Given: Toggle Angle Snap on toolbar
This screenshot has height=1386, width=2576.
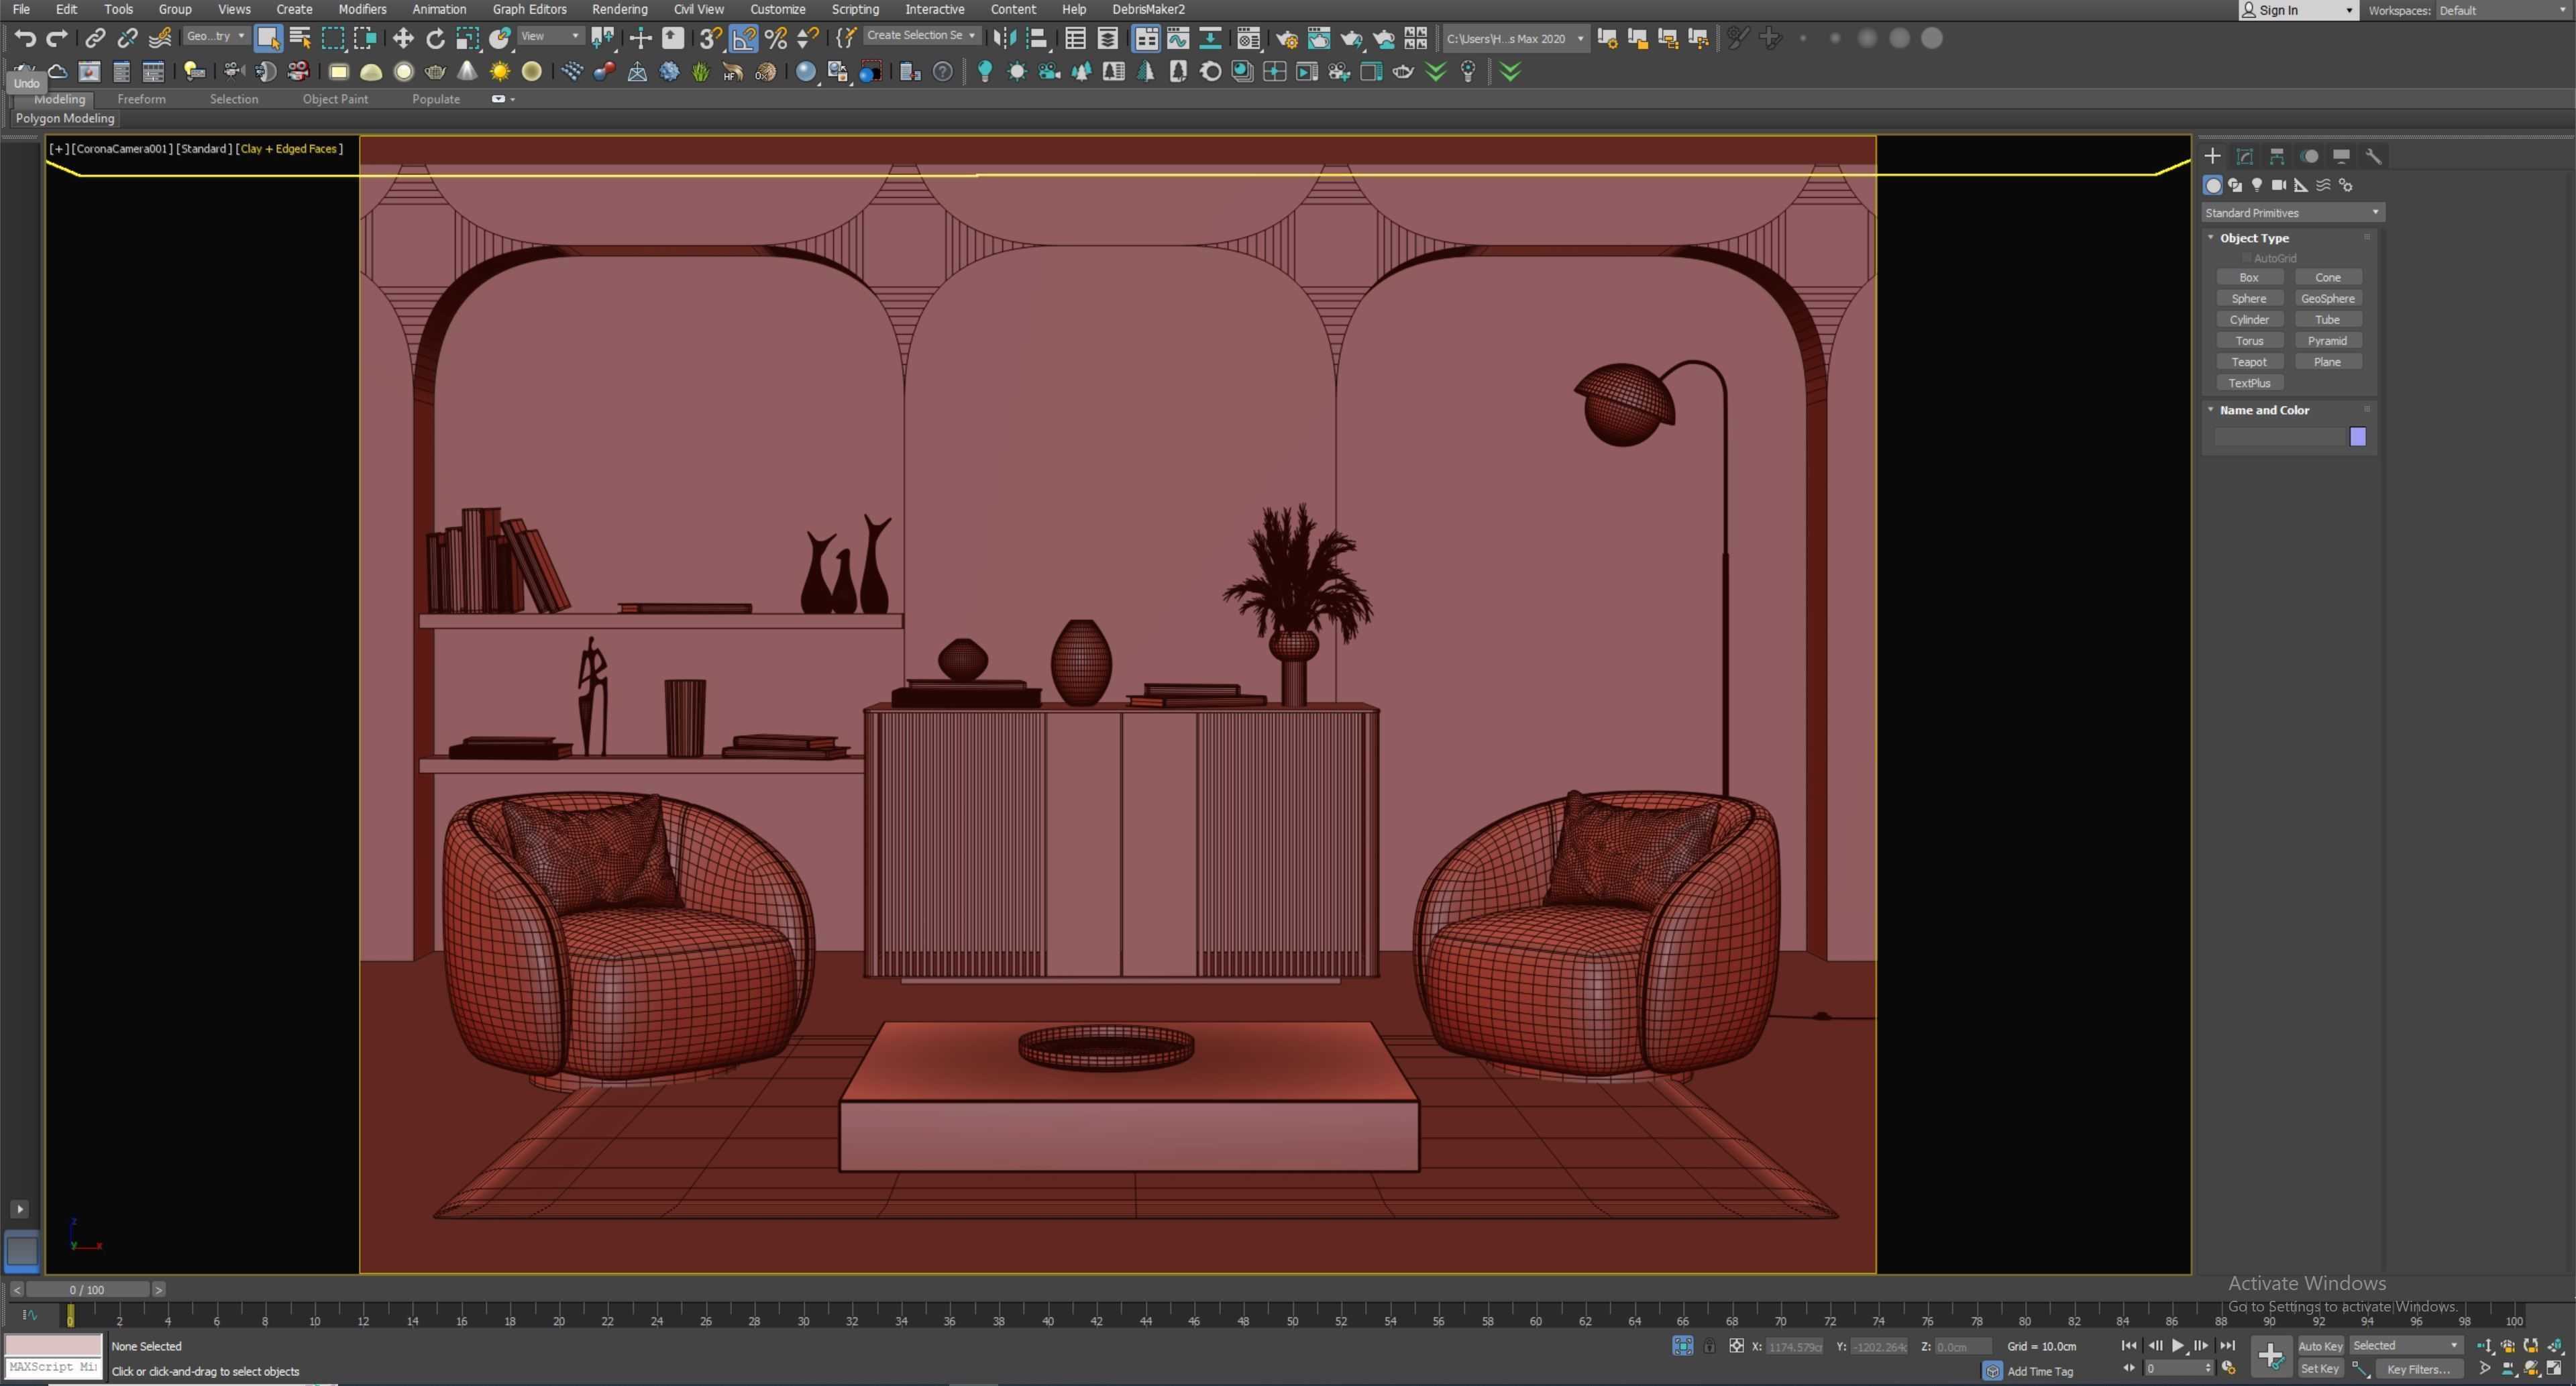Looking at the screenshot, I should 743,38.
